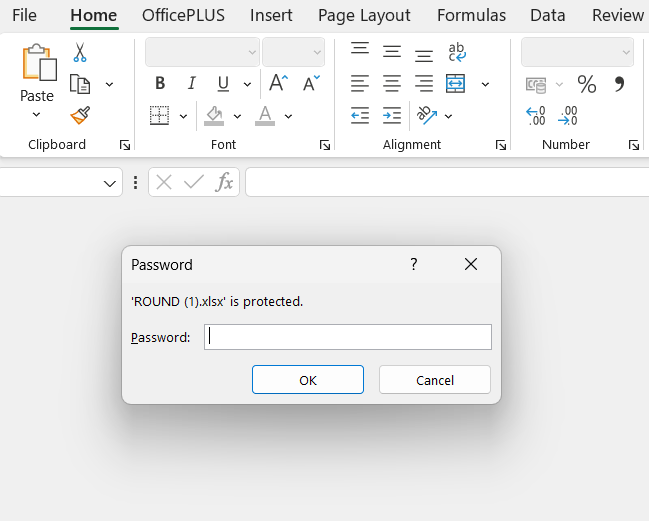649x521 pixels.
Task: Click the Cut scissors icon
Action: coord(80,52)
